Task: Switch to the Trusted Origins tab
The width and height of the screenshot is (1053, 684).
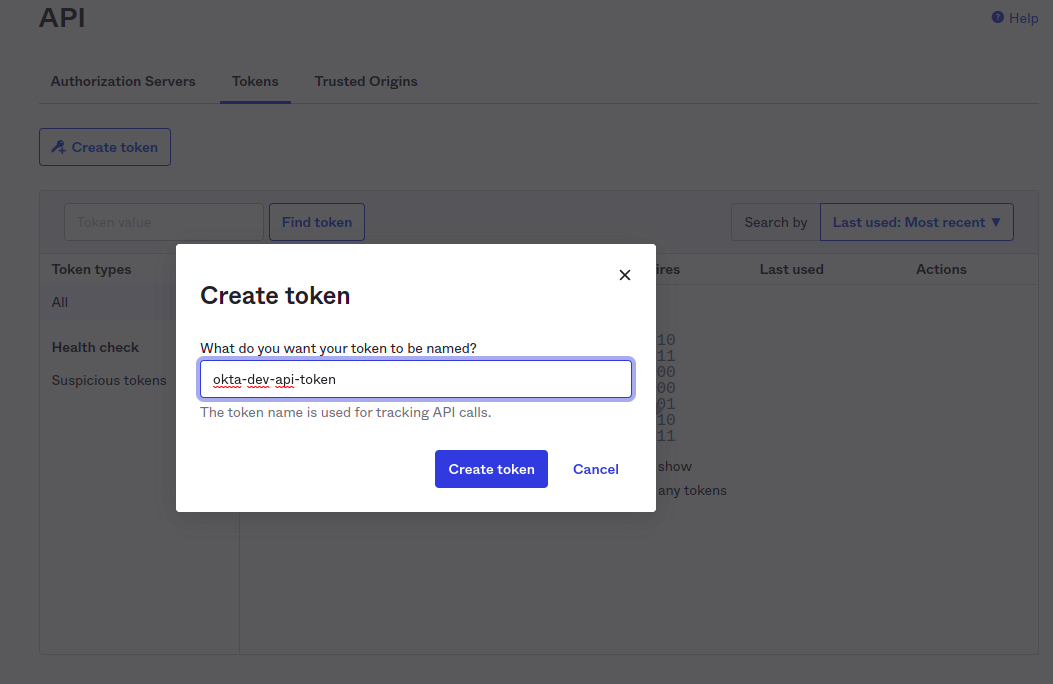Action: tap(366, 81)
